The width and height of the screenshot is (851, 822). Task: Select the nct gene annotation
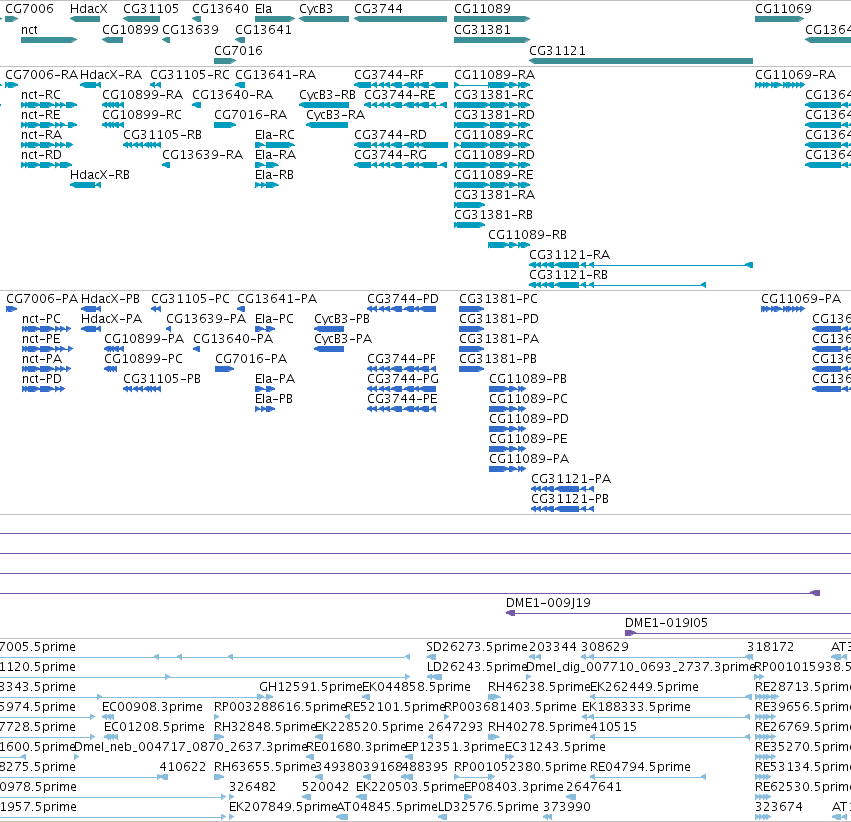tap(49, 40)
